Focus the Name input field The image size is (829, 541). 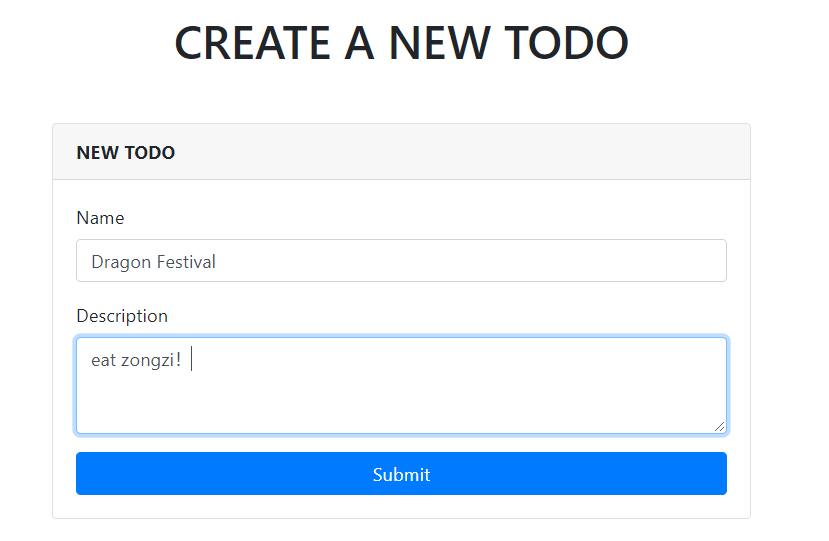click(400, 261)
